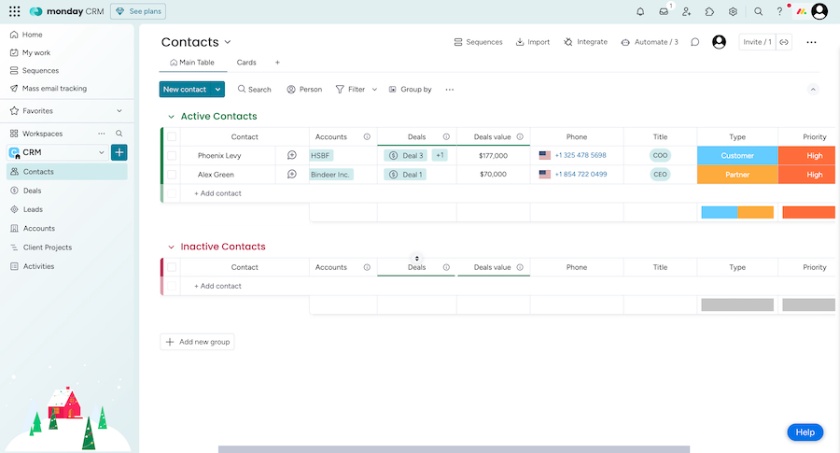840x453 pixels.
Task: Click the search everything magnifier icon
Action: click(x=758, y=11)
